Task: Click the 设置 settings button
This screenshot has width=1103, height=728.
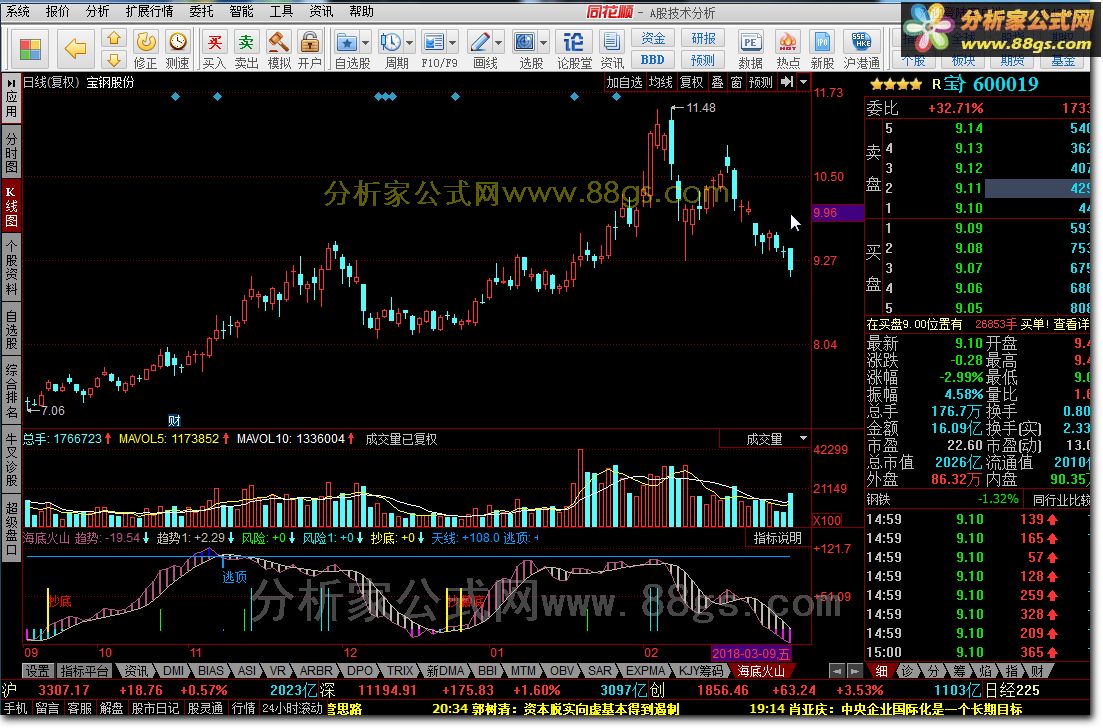Action: pos(38,671)
